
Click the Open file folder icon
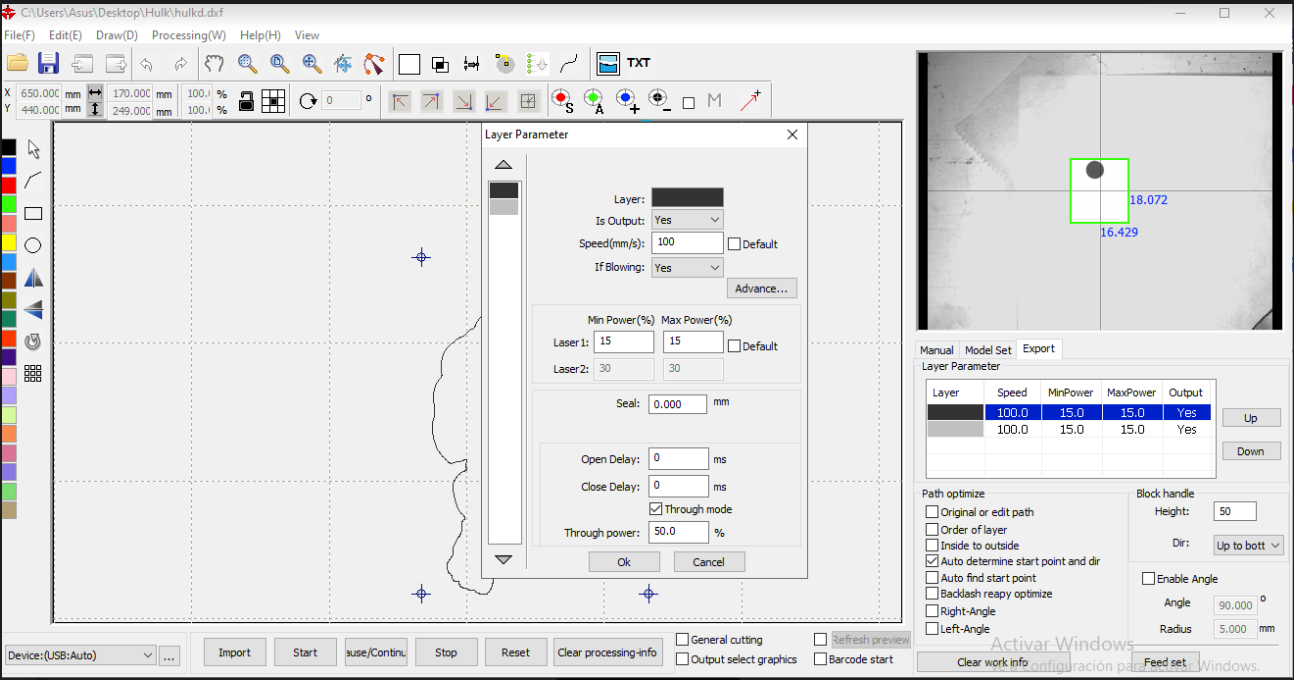17,64
